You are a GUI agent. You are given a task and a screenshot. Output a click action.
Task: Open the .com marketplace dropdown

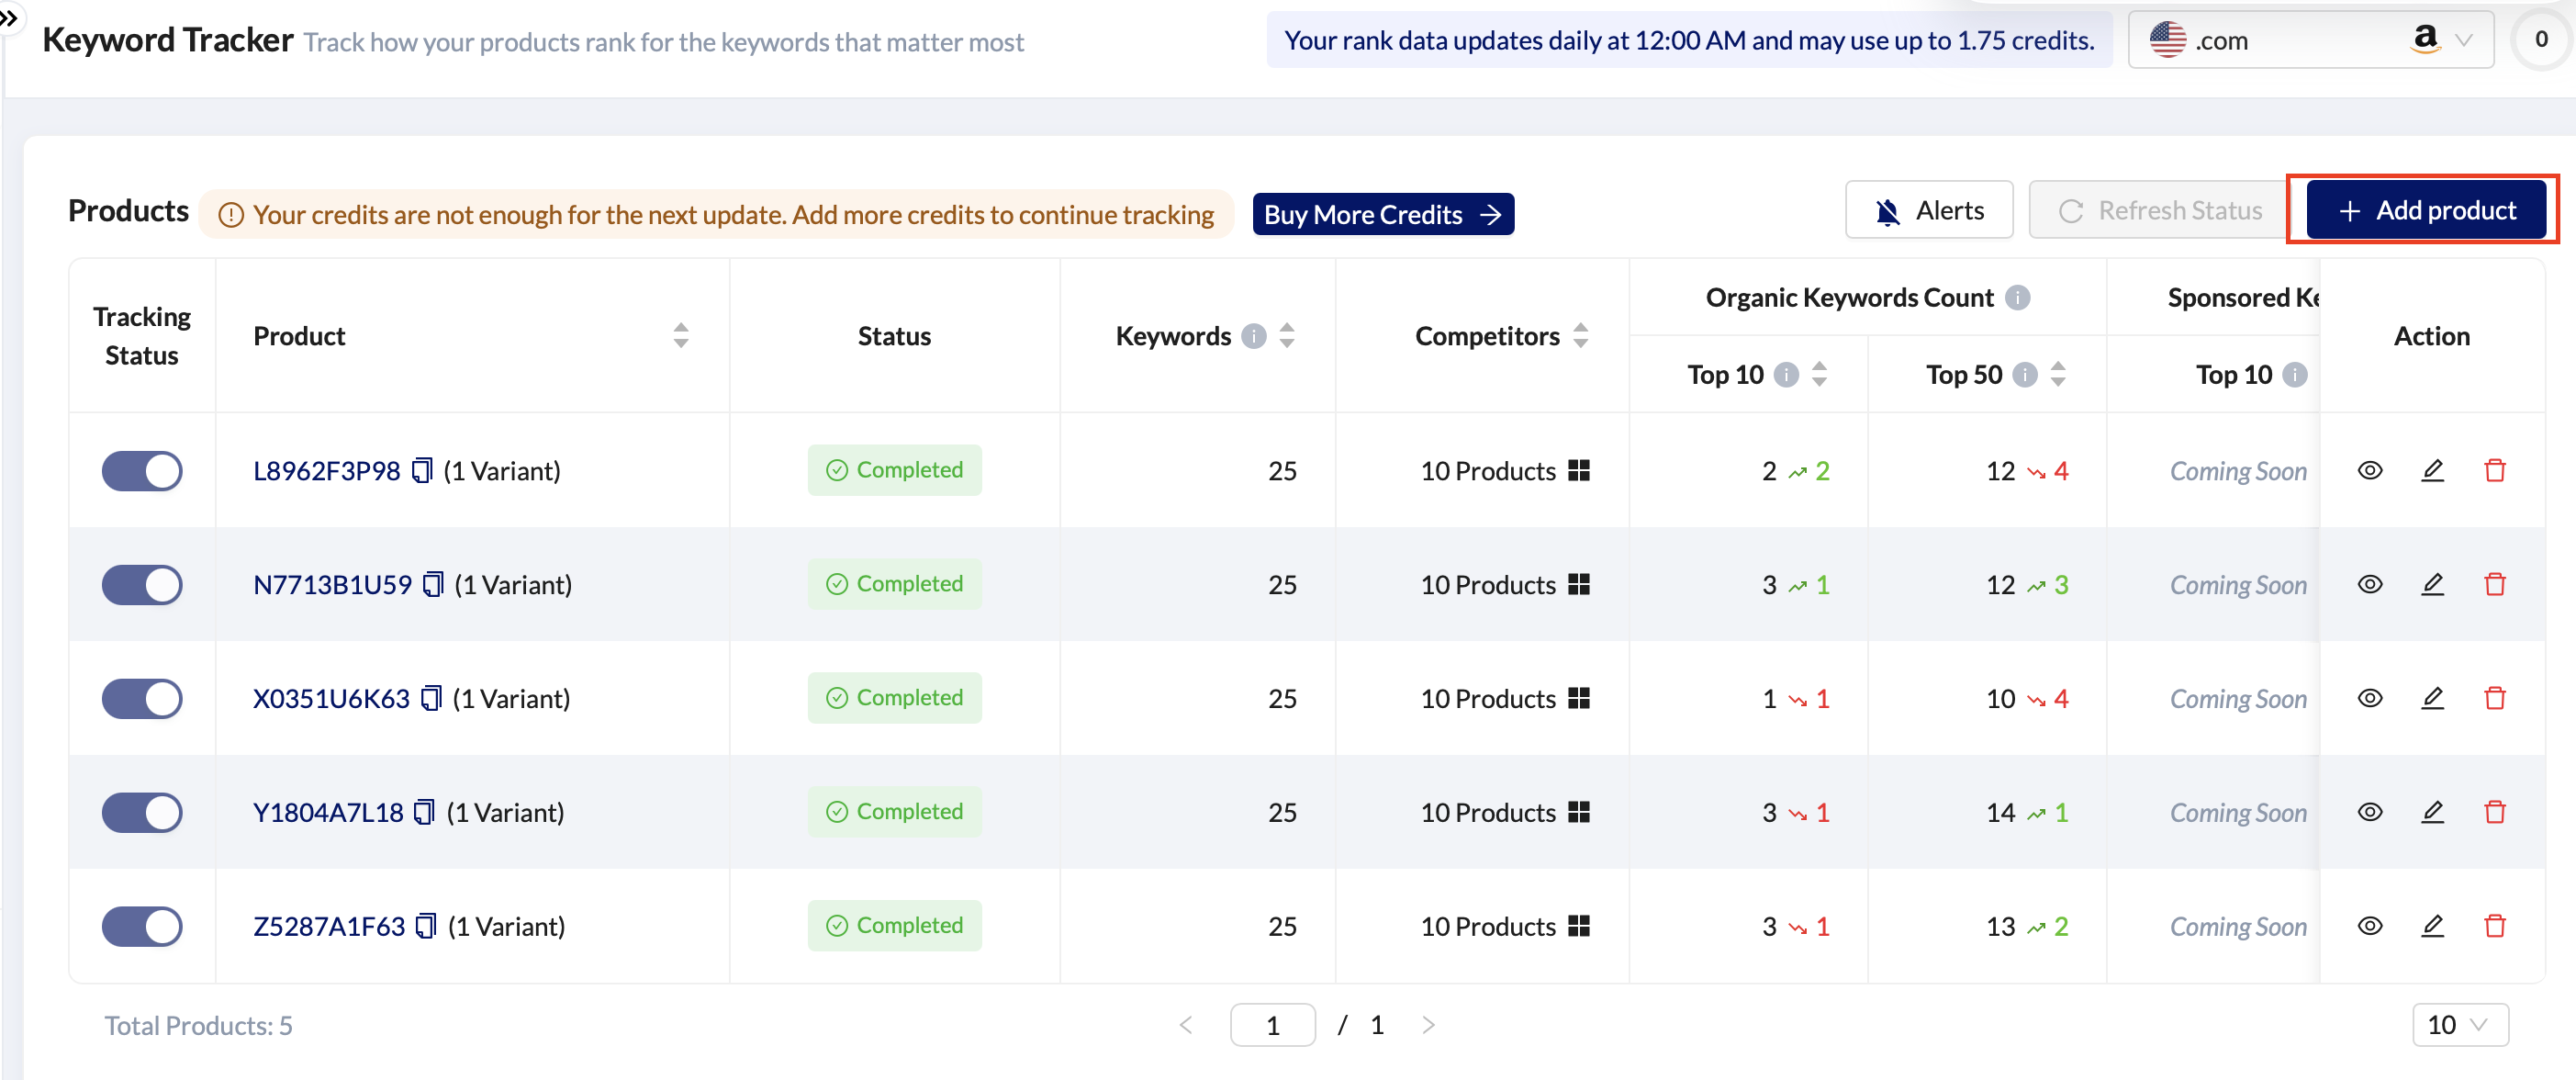click(x=2310, y=40)
